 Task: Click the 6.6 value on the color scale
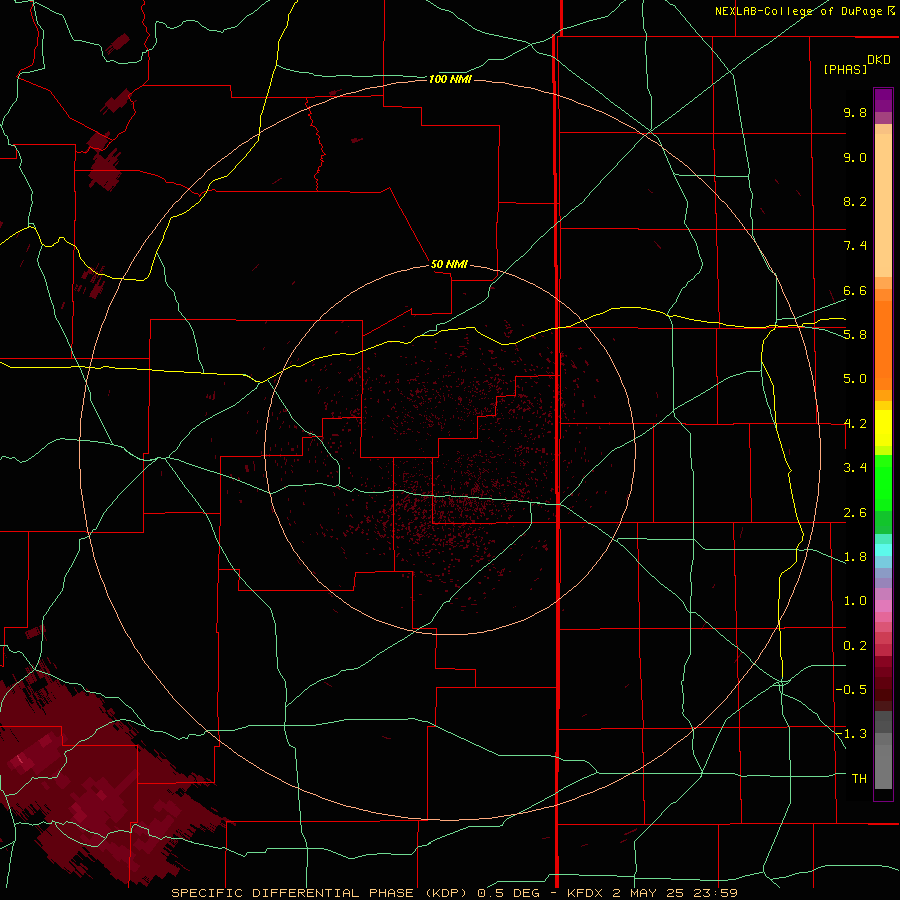(855, 290)
